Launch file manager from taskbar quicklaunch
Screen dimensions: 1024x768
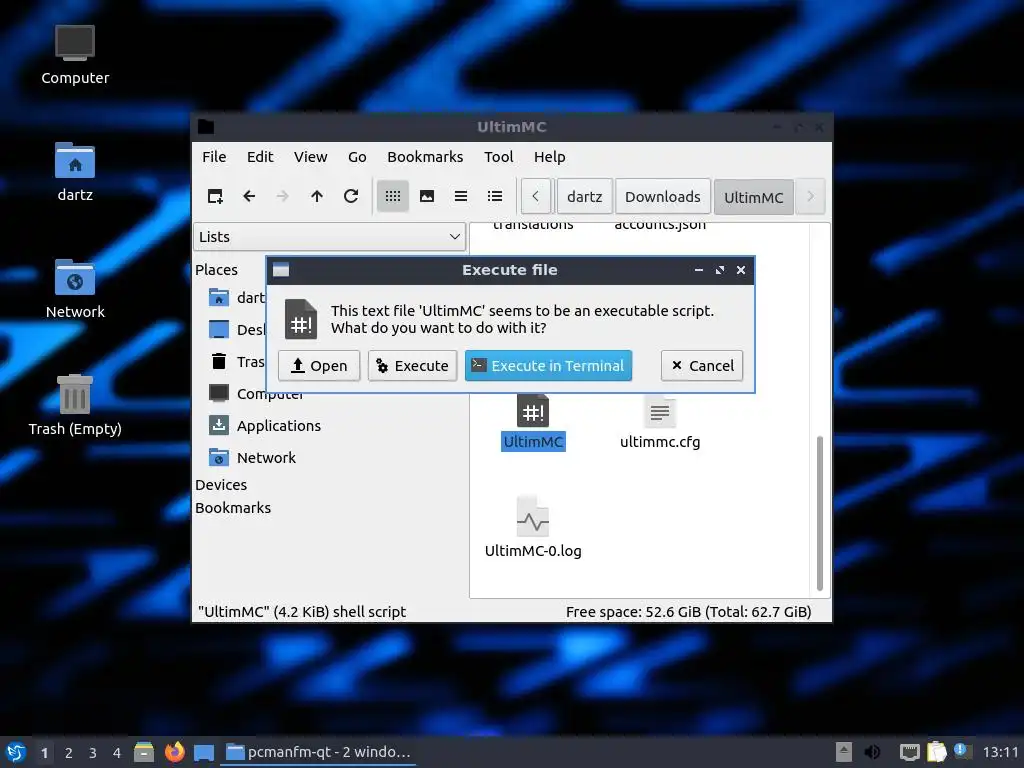144,752
